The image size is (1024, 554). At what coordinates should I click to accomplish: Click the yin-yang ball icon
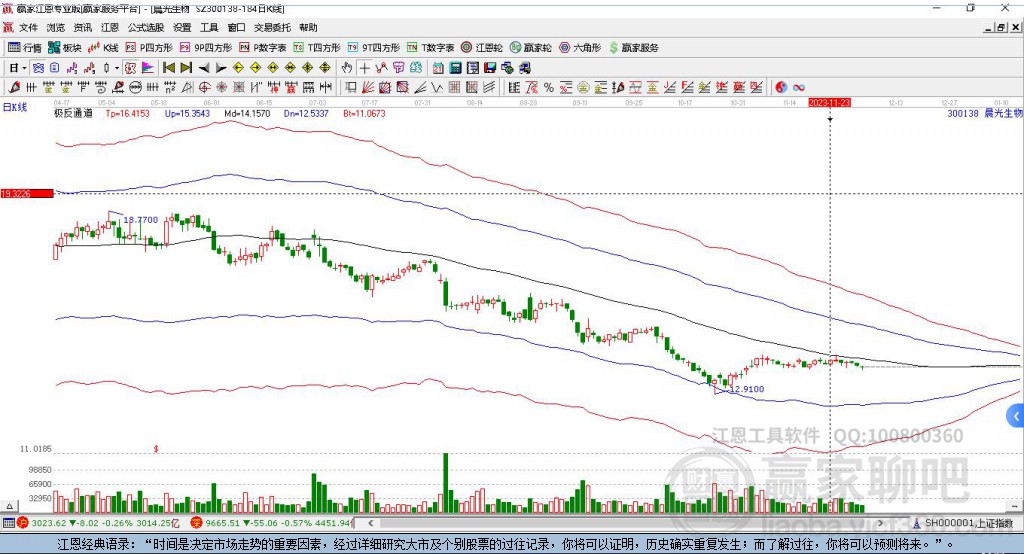[781, 88]
